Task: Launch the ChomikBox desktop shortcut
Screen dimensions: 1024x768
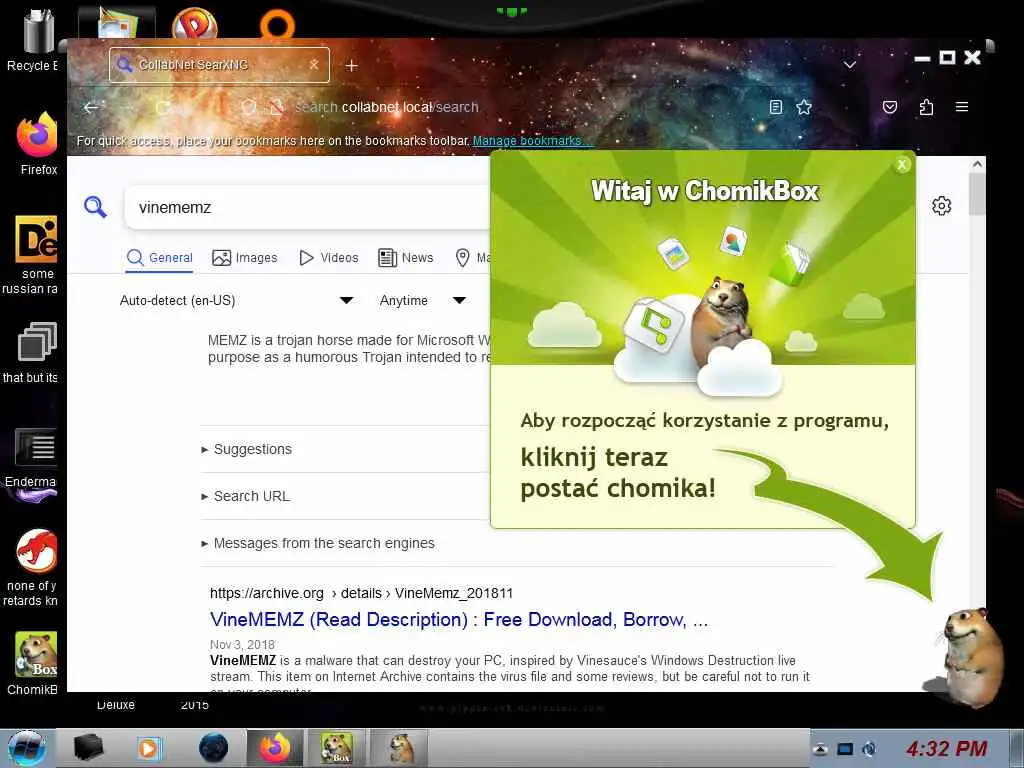Action: coord(36,662)
